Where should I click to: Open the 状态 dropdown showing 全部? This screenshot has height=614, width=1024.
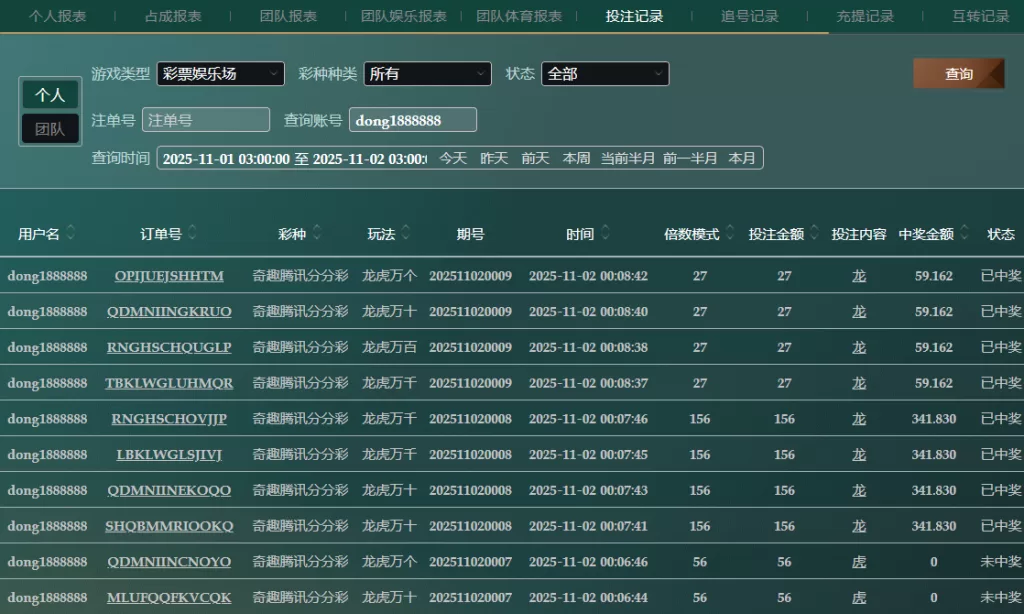pyautogui.click(x=605, y=74)
